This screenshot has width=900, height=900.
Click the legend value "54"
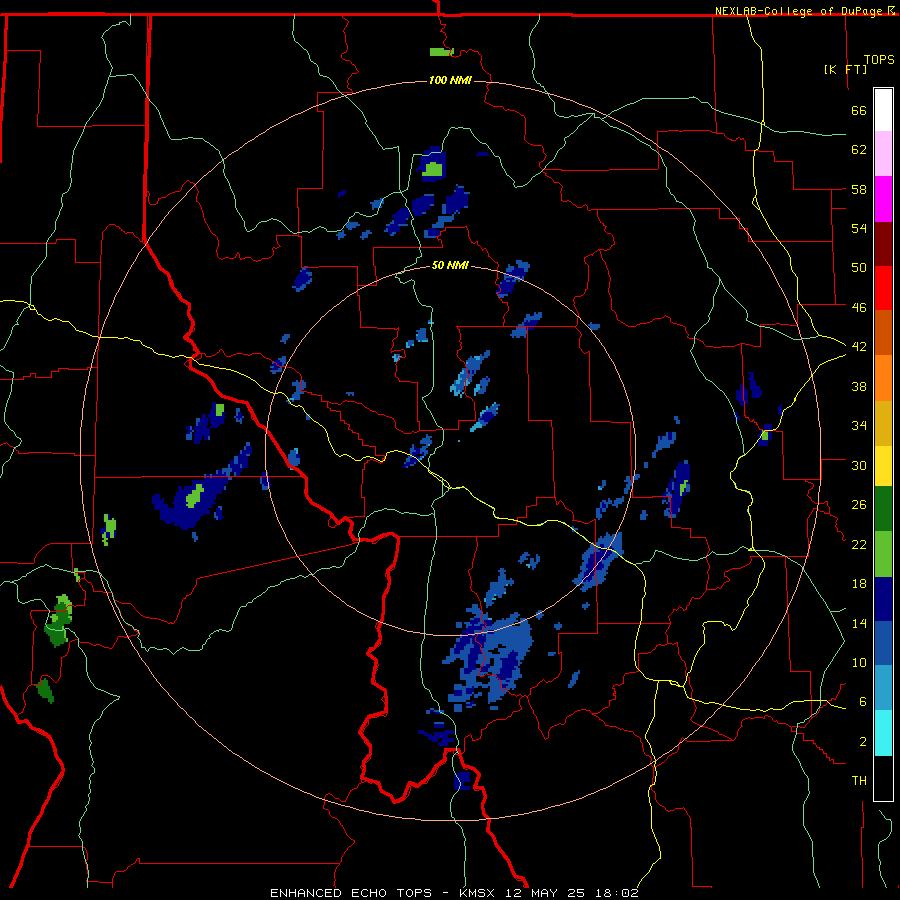pyautogui.click(x=859, y=228)
